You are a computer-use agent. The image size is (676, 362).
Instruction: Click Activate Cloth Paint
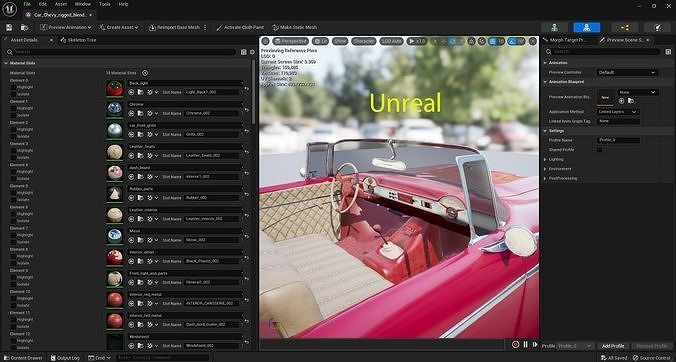tap(240, 27)
